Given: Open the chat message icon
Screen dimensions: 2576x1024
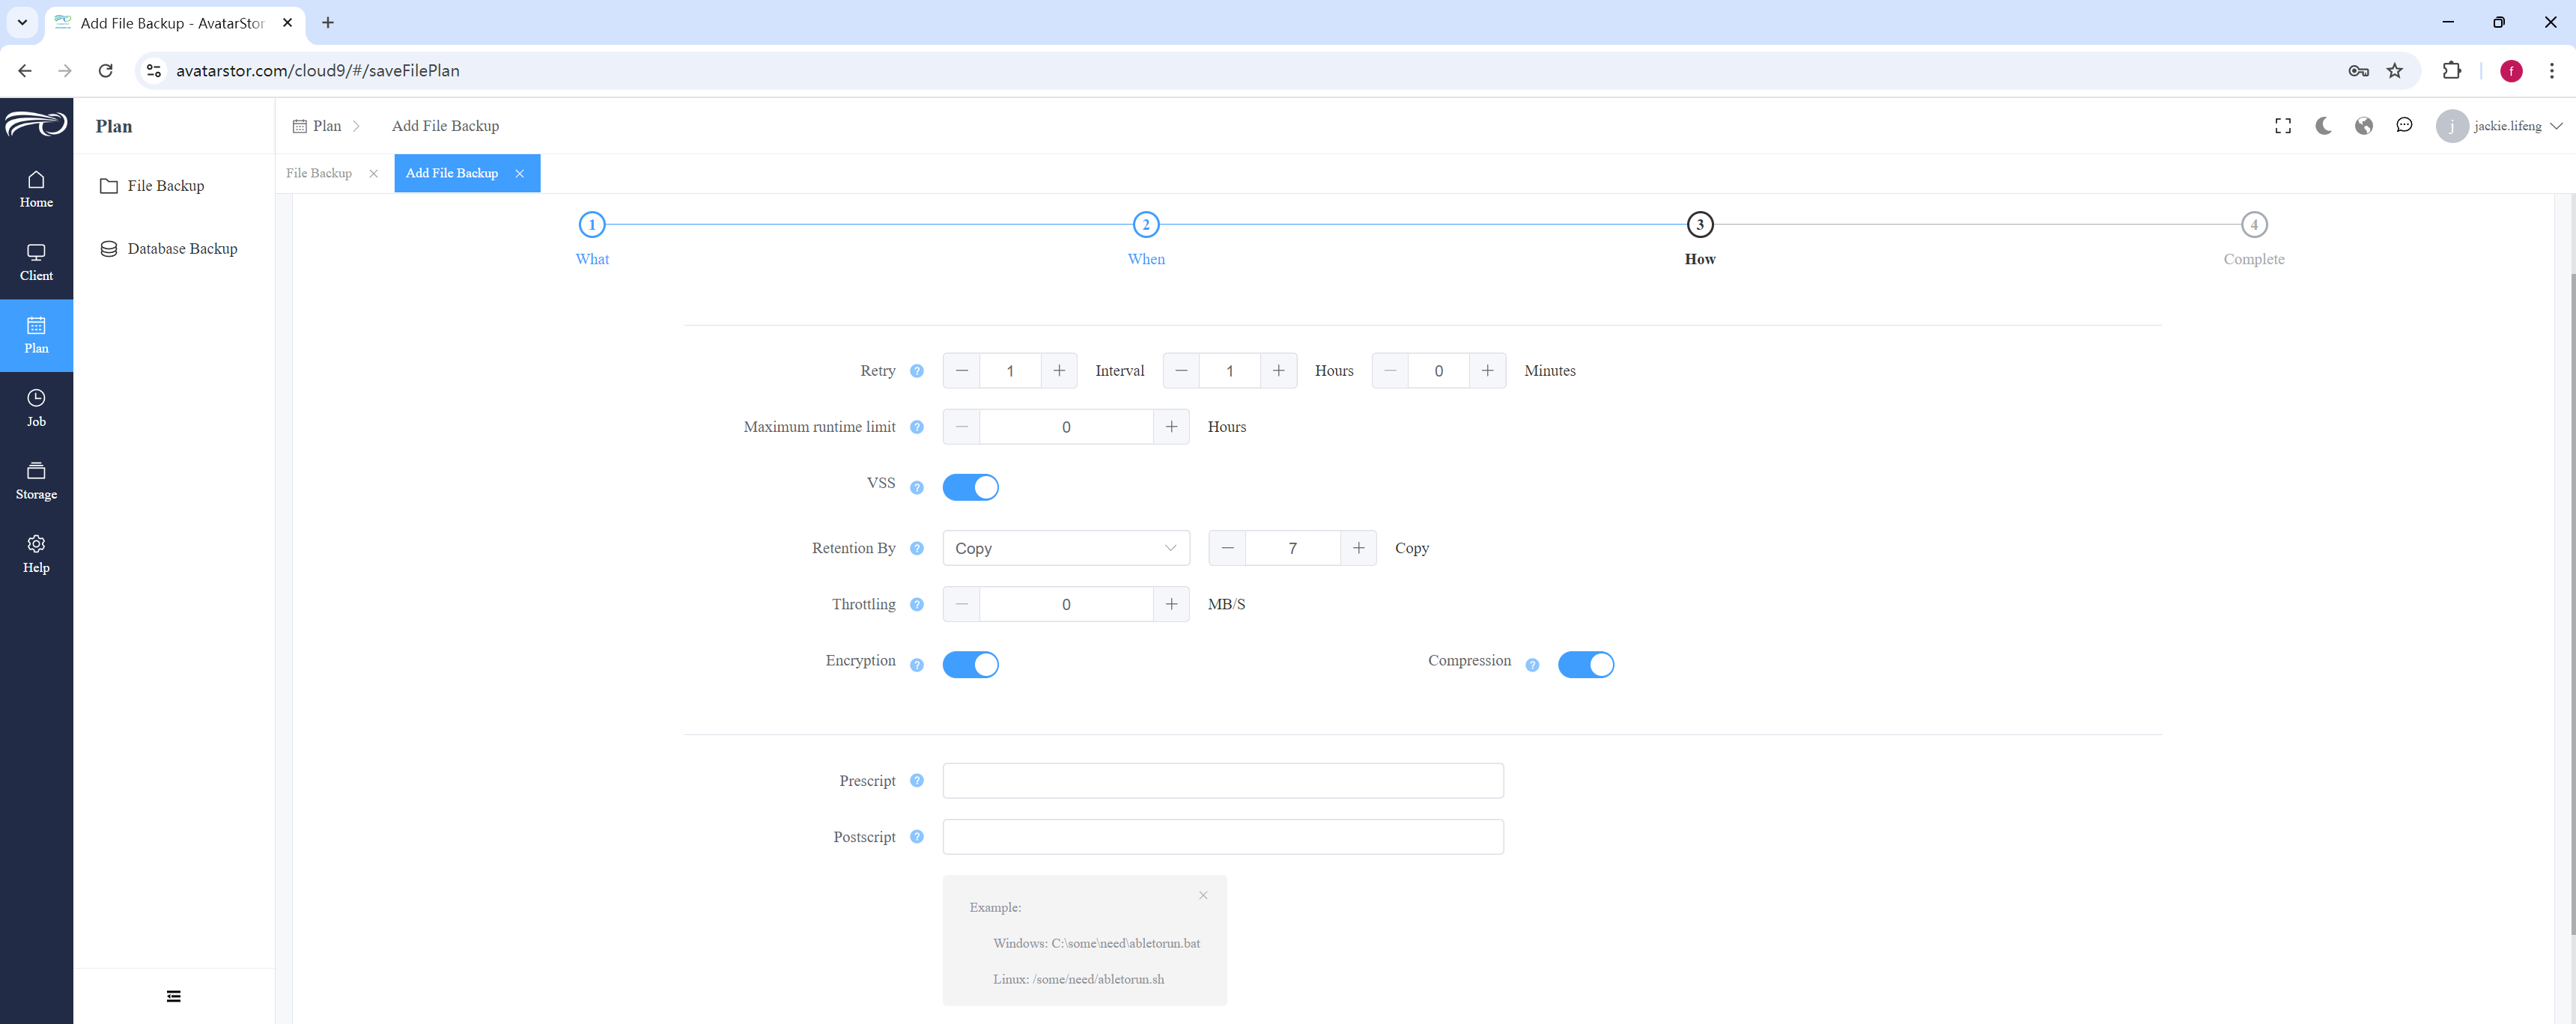Looking at the screenshot, I should pos(2404,125).
